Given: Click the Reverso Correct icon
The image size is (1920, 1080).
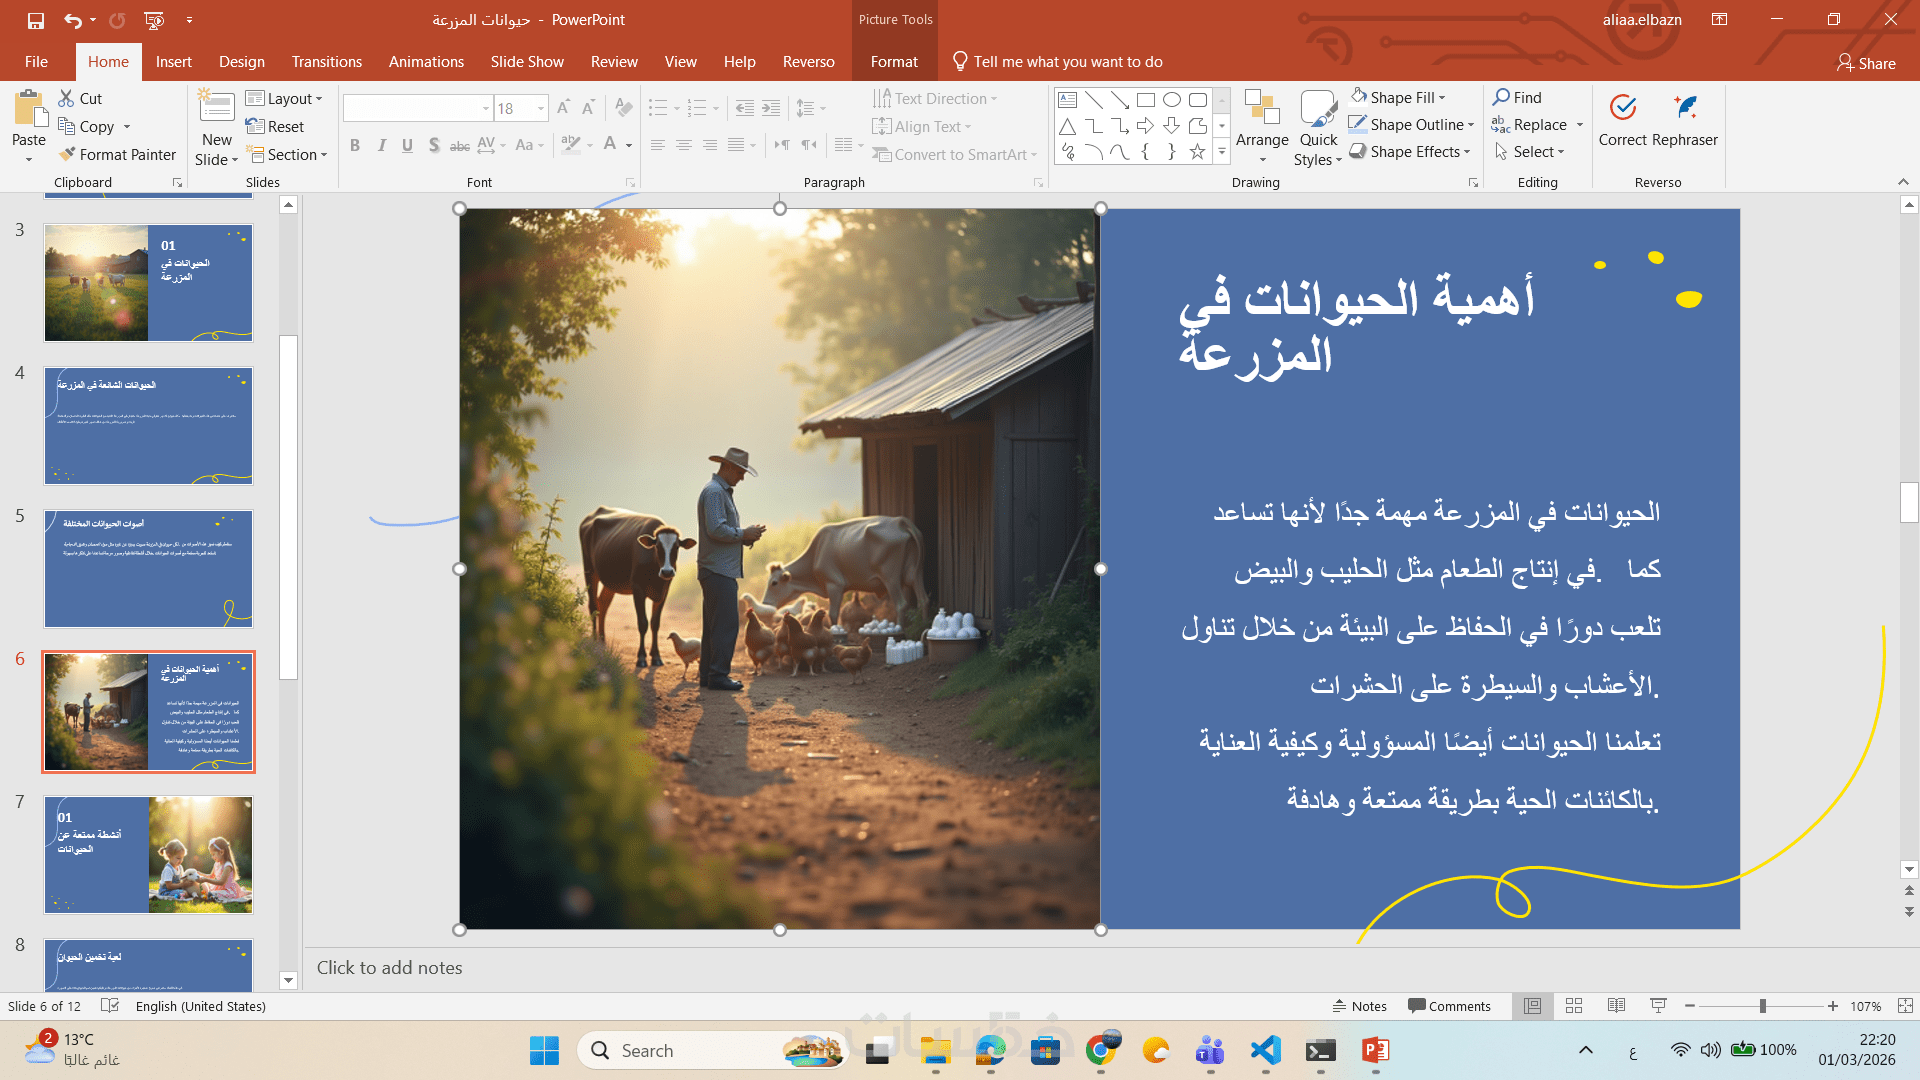Looking at the screenshot, I should [x=1622, y=108].
